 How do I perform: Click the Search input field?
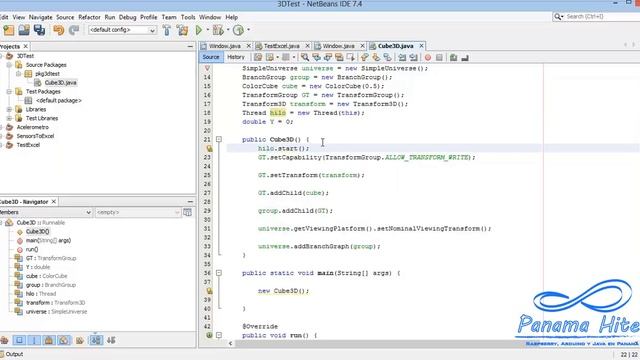[601, 17]
